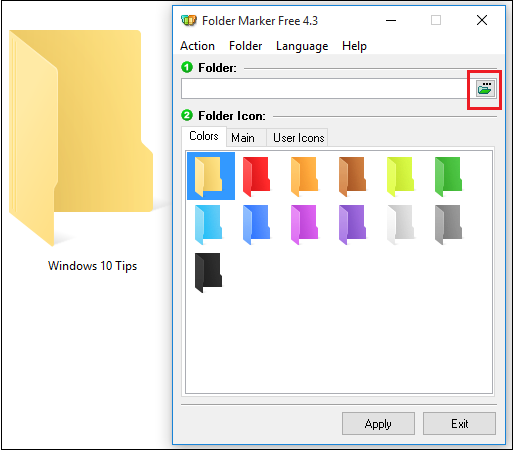Image resolution: width=513 pixels, height=450 pixels.
Task: Open the Language menu
Action: pyautogui.click(x=302, y=46)
